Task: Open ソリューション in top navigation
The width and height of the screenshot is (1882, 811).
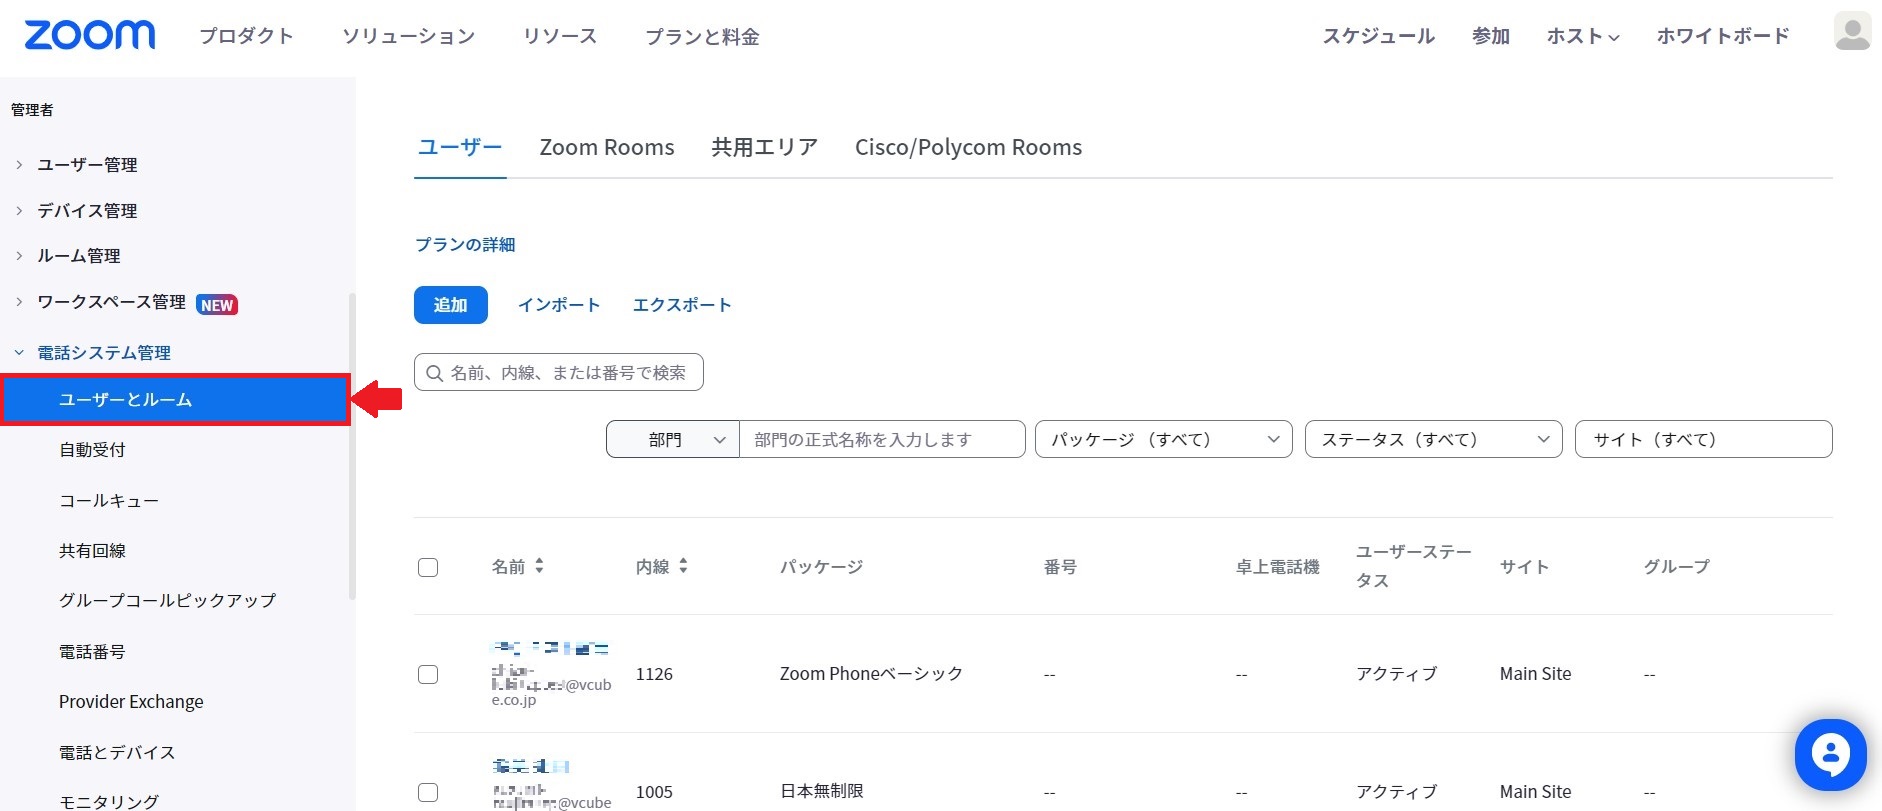Action: pos(408,36)
